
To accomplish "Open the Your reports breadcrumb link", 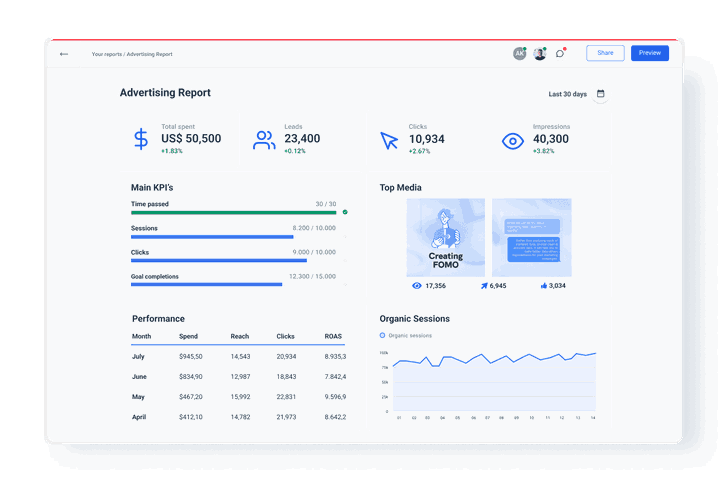I will click(106, 54).
